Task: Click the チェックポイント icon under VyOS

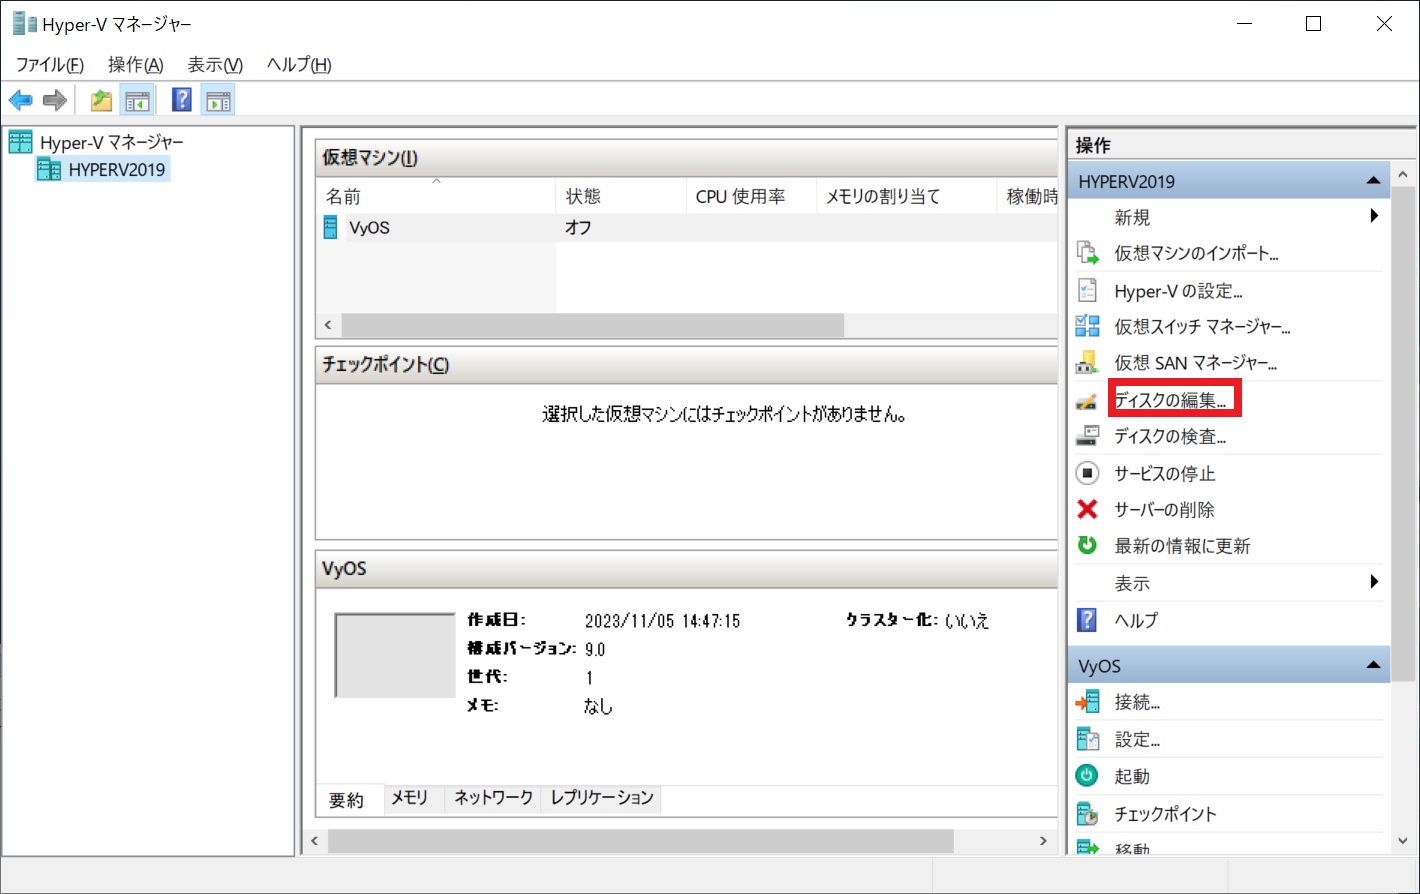Action: pos(1087,813)
